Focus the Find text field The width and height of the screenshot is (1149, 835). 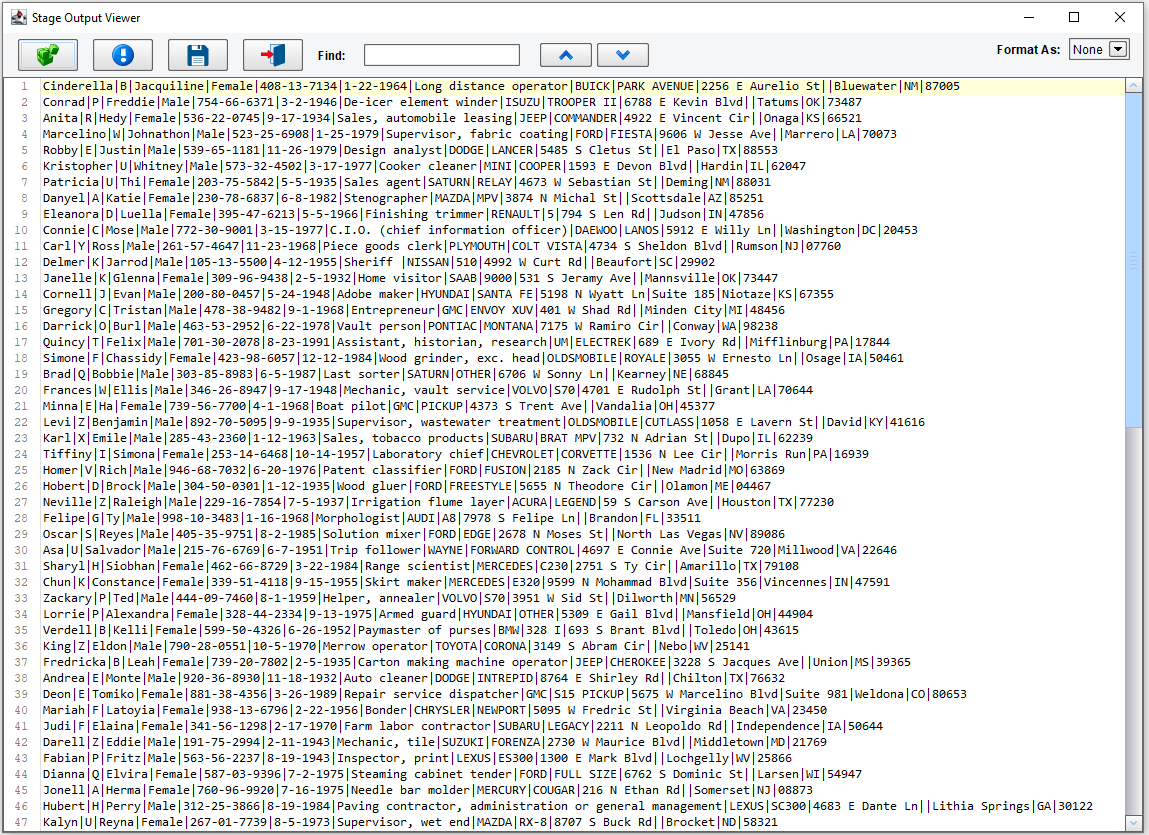point(442,55)
